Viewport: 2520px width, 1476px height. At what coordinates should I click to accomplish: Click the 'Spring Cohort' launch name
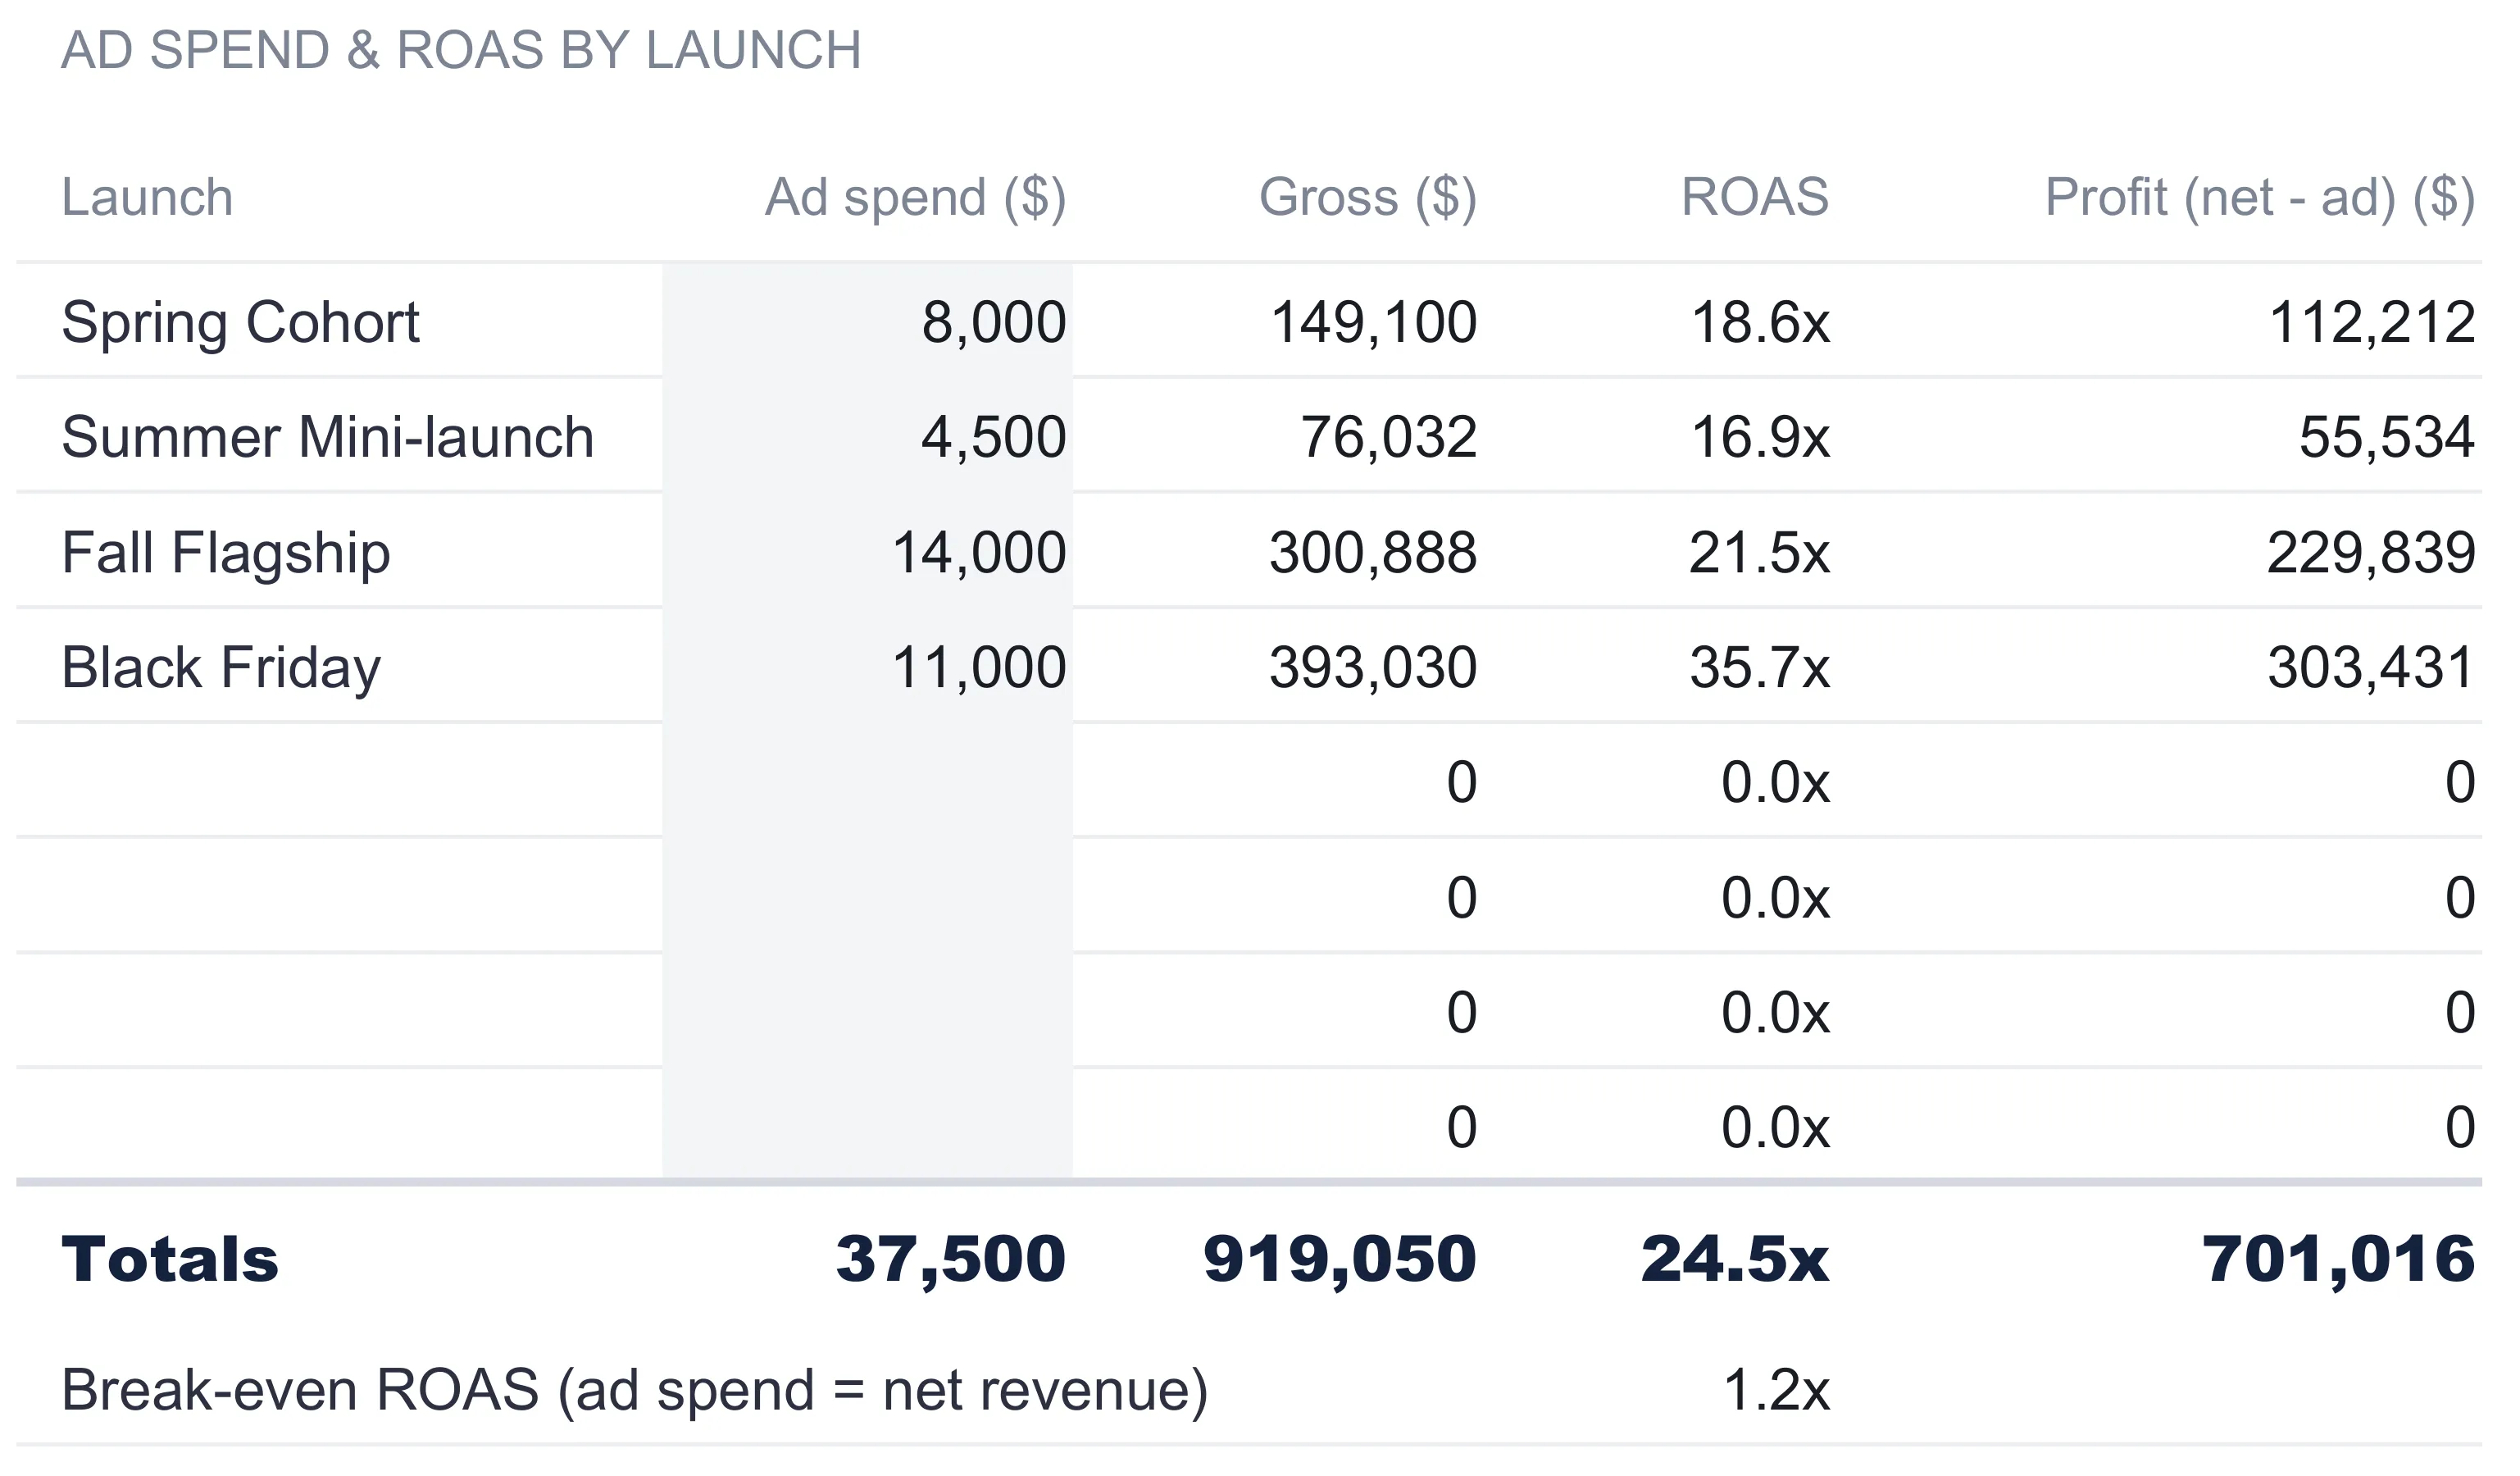tap(240, 323)
